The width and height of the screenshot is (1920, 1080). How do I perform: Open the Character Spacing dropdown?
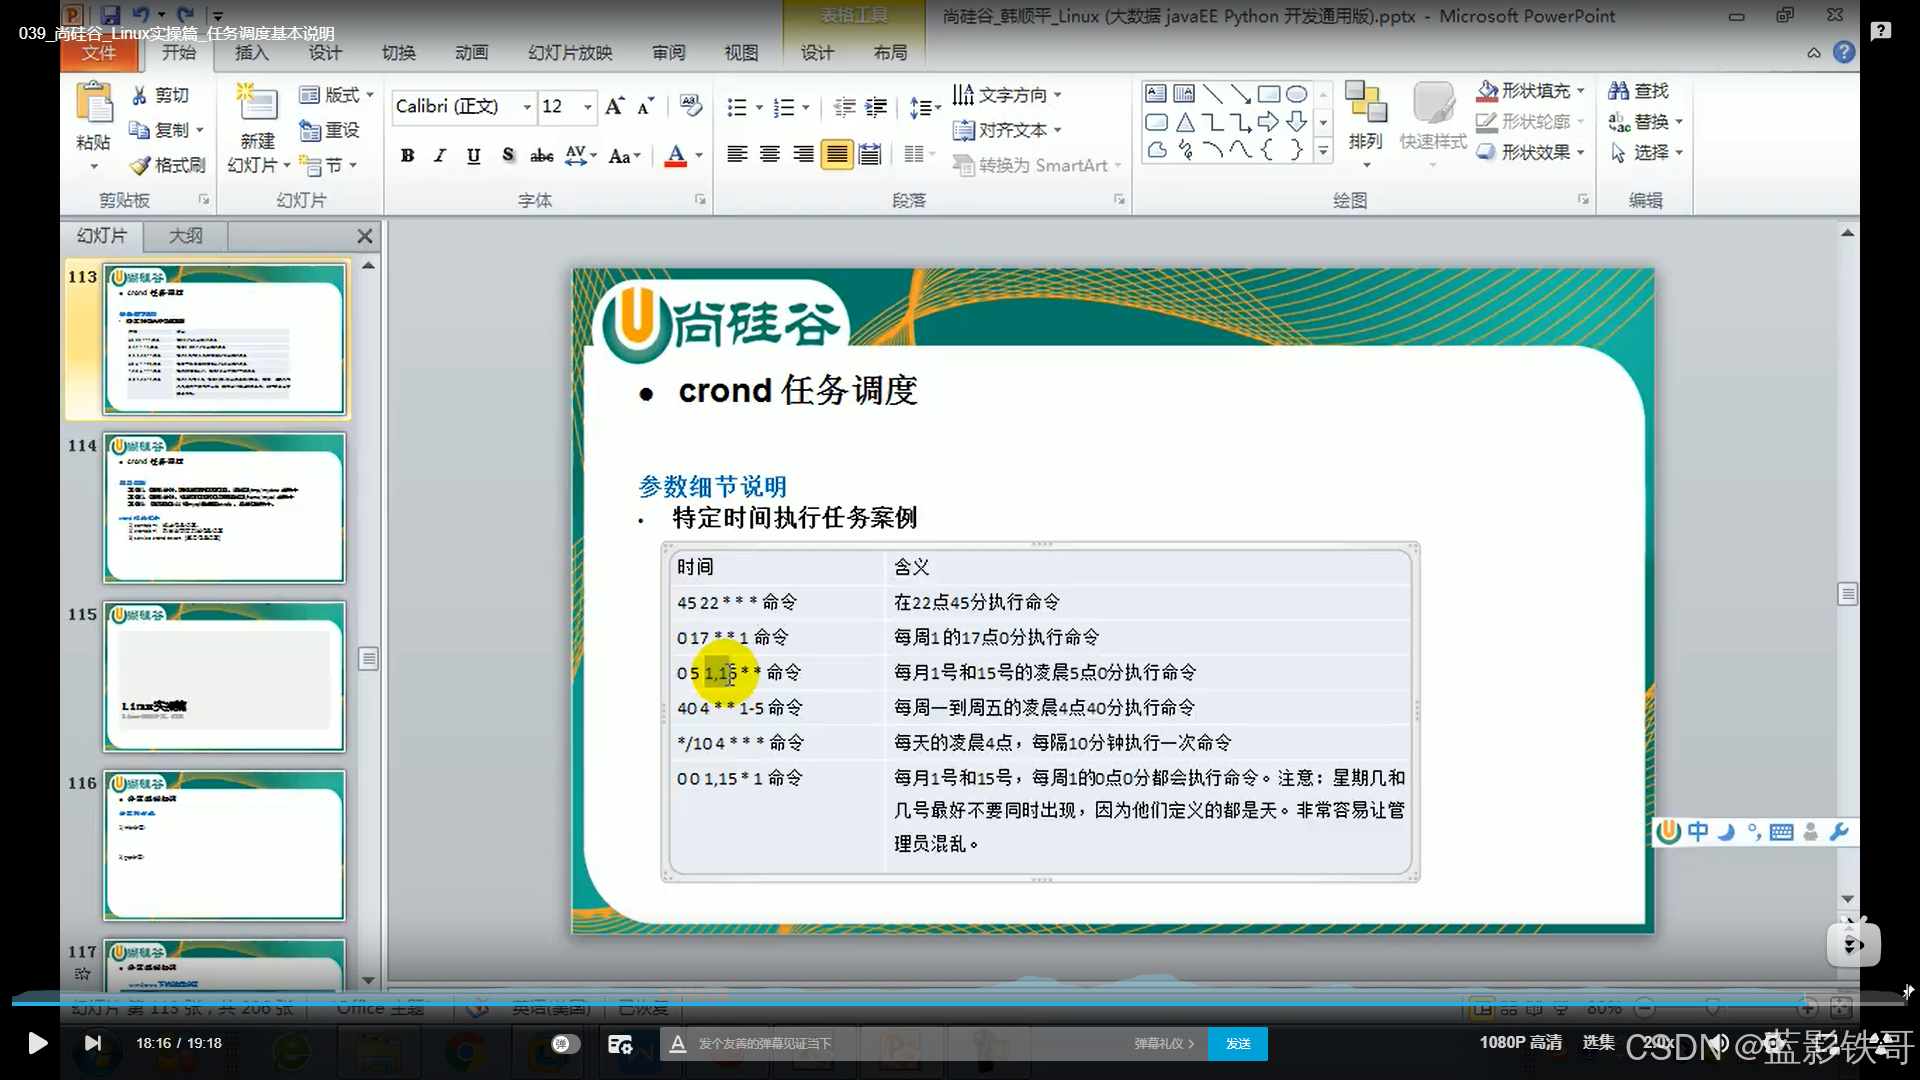pos(580,155)
